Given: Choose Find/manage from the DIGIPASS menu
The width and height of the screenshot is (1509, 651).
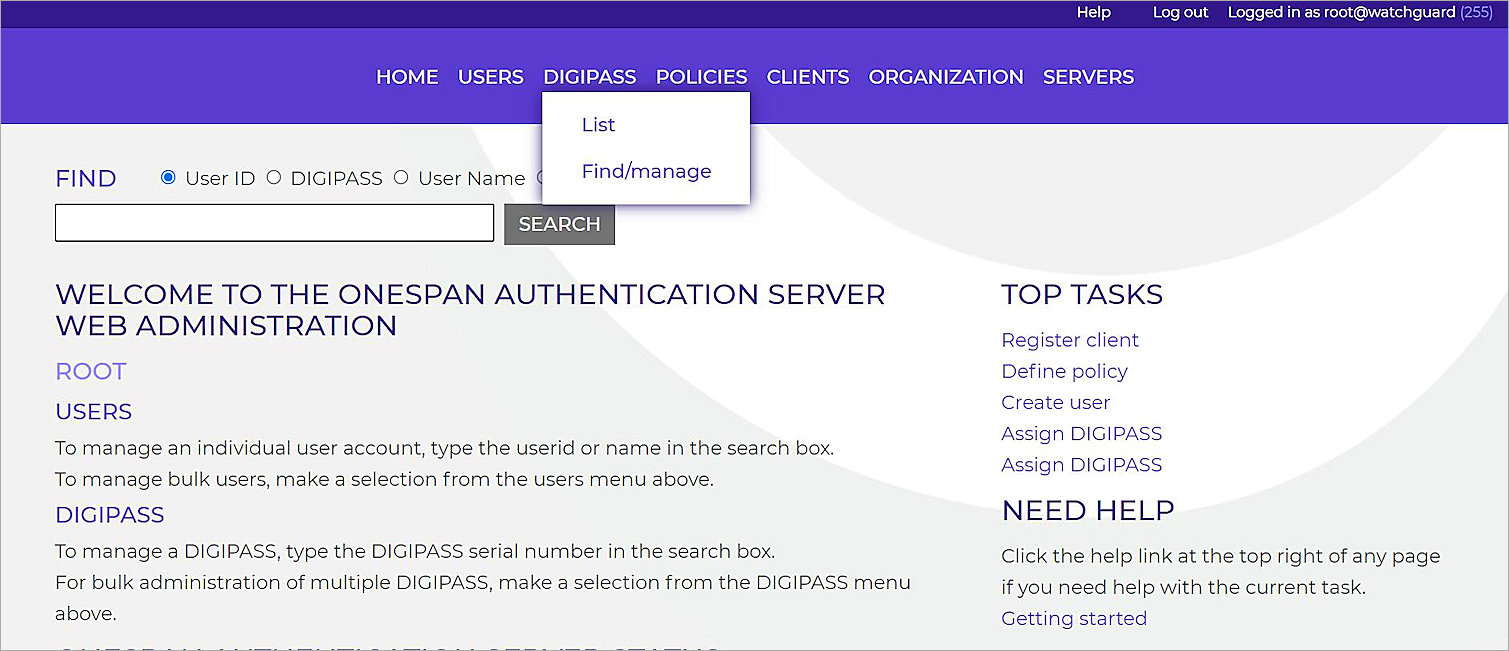Looking at the screenshot, I should 646,171.
